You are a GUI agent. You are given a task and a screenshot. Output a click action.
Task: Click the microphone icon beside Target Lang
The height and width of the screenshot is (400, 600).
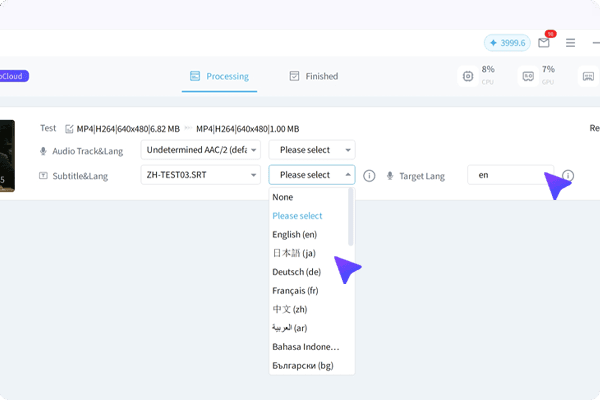click(x=390, y=175)
